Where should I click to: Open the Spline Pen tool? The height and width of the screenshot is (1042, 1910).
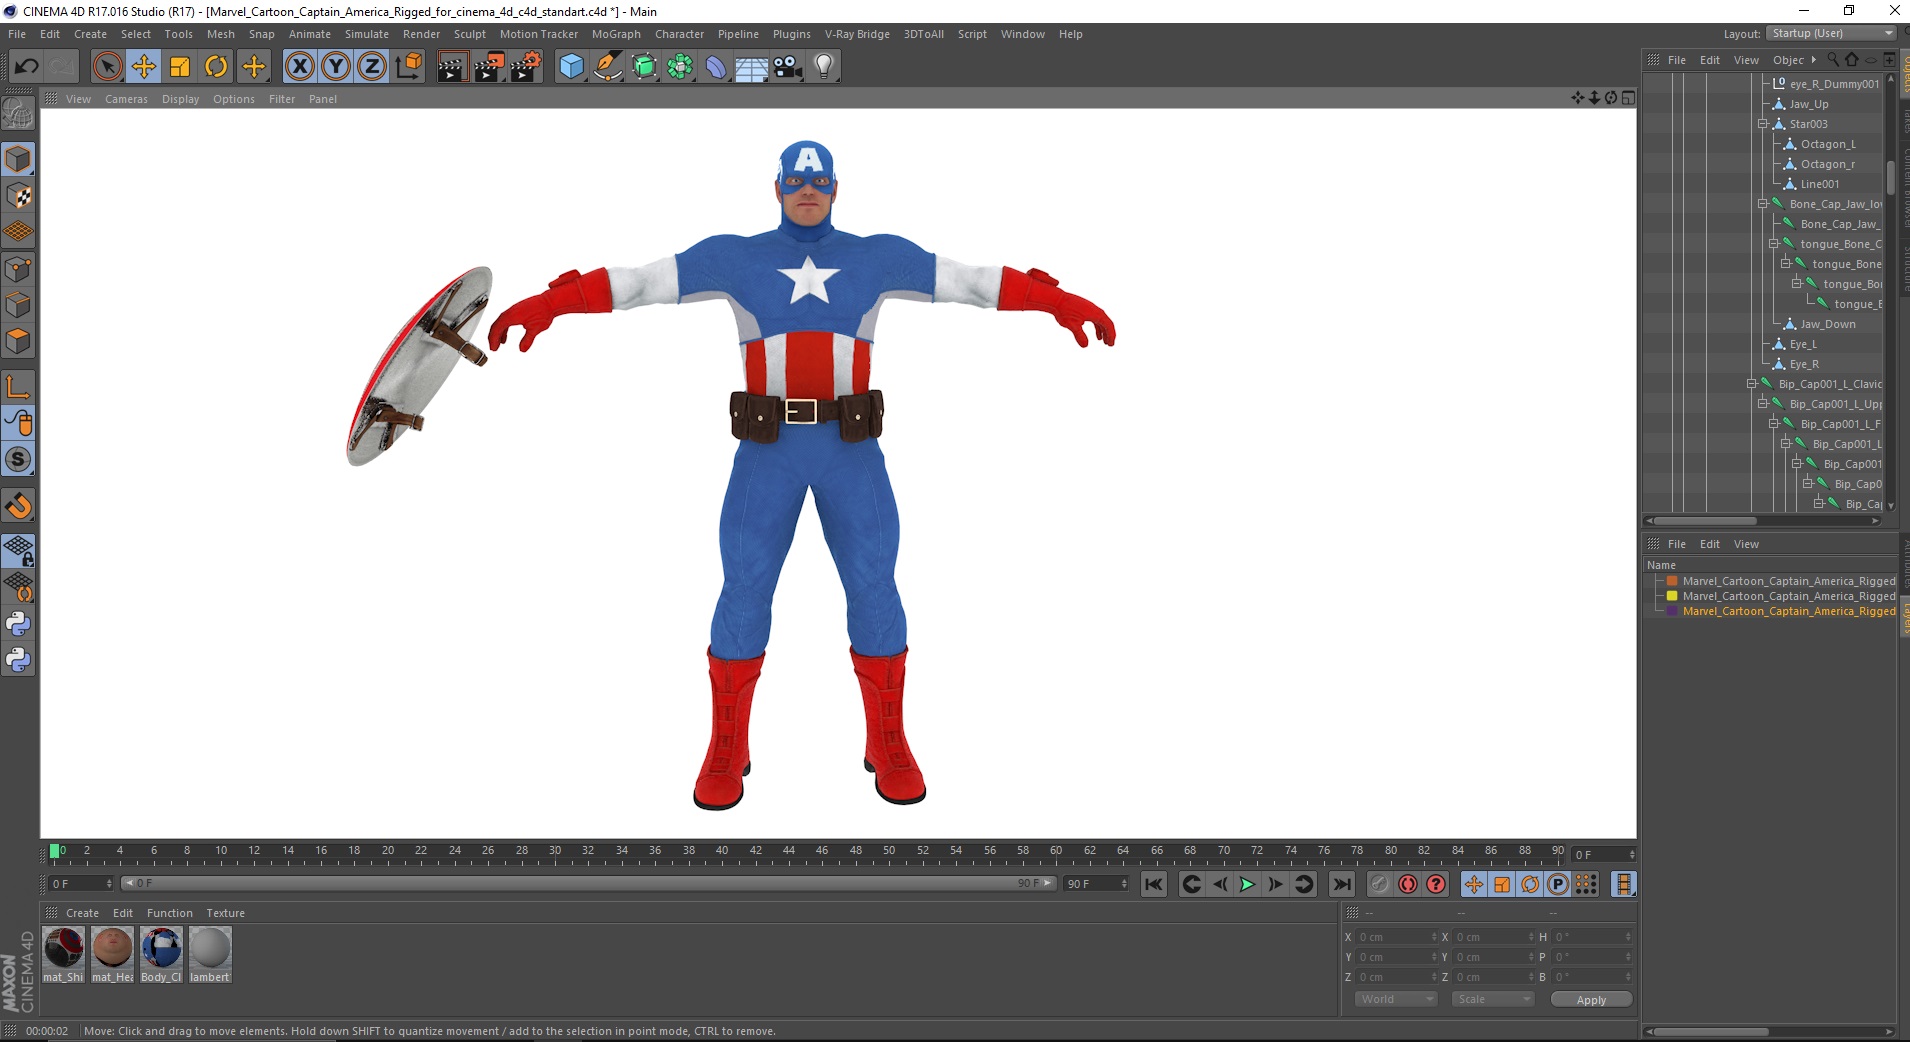click(x=608, y=67)
